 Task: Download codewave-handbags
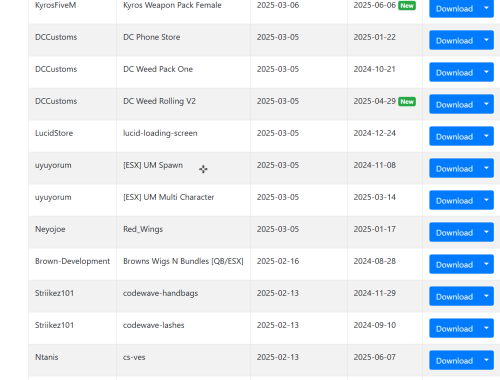click(454, 296)
